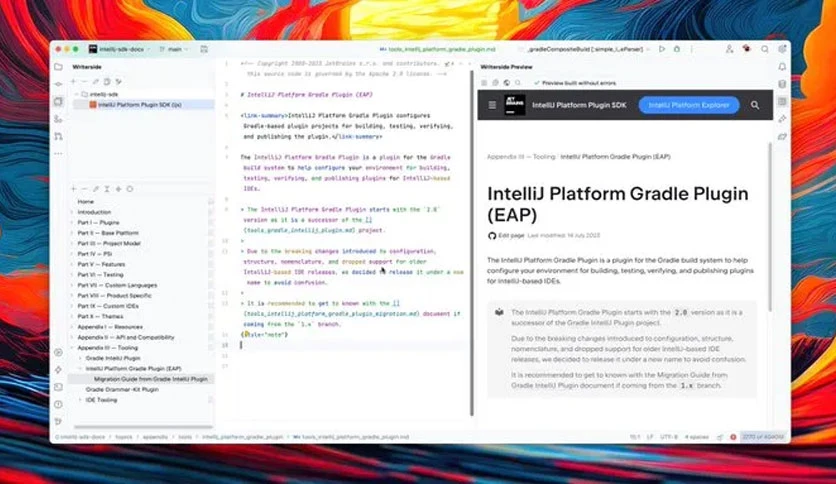Click the minus icon in the Writerside instances toolbar

coord(84,82)
